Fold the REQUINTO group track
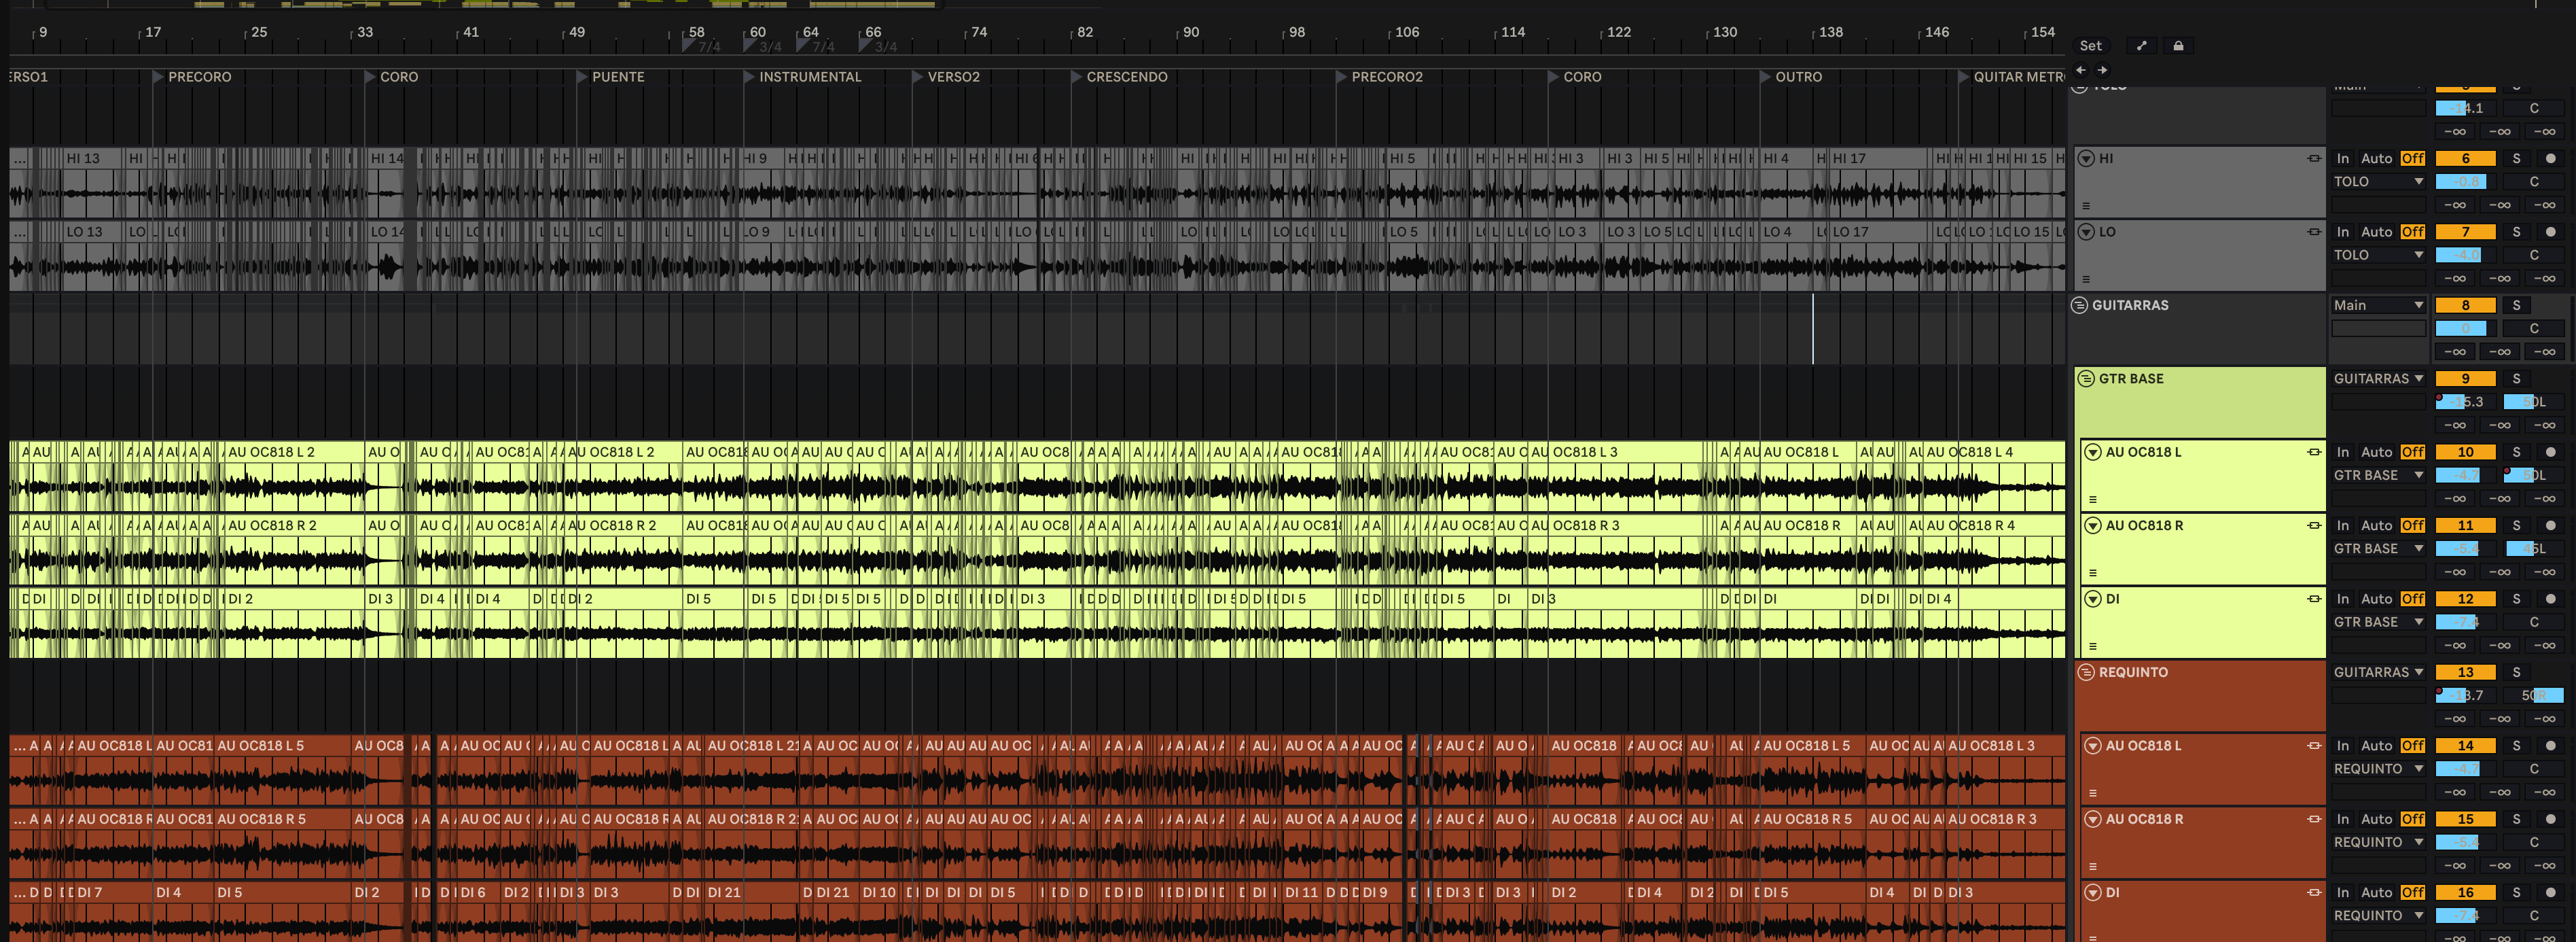The image size is (2576, 942). [x=2086, y=672]
